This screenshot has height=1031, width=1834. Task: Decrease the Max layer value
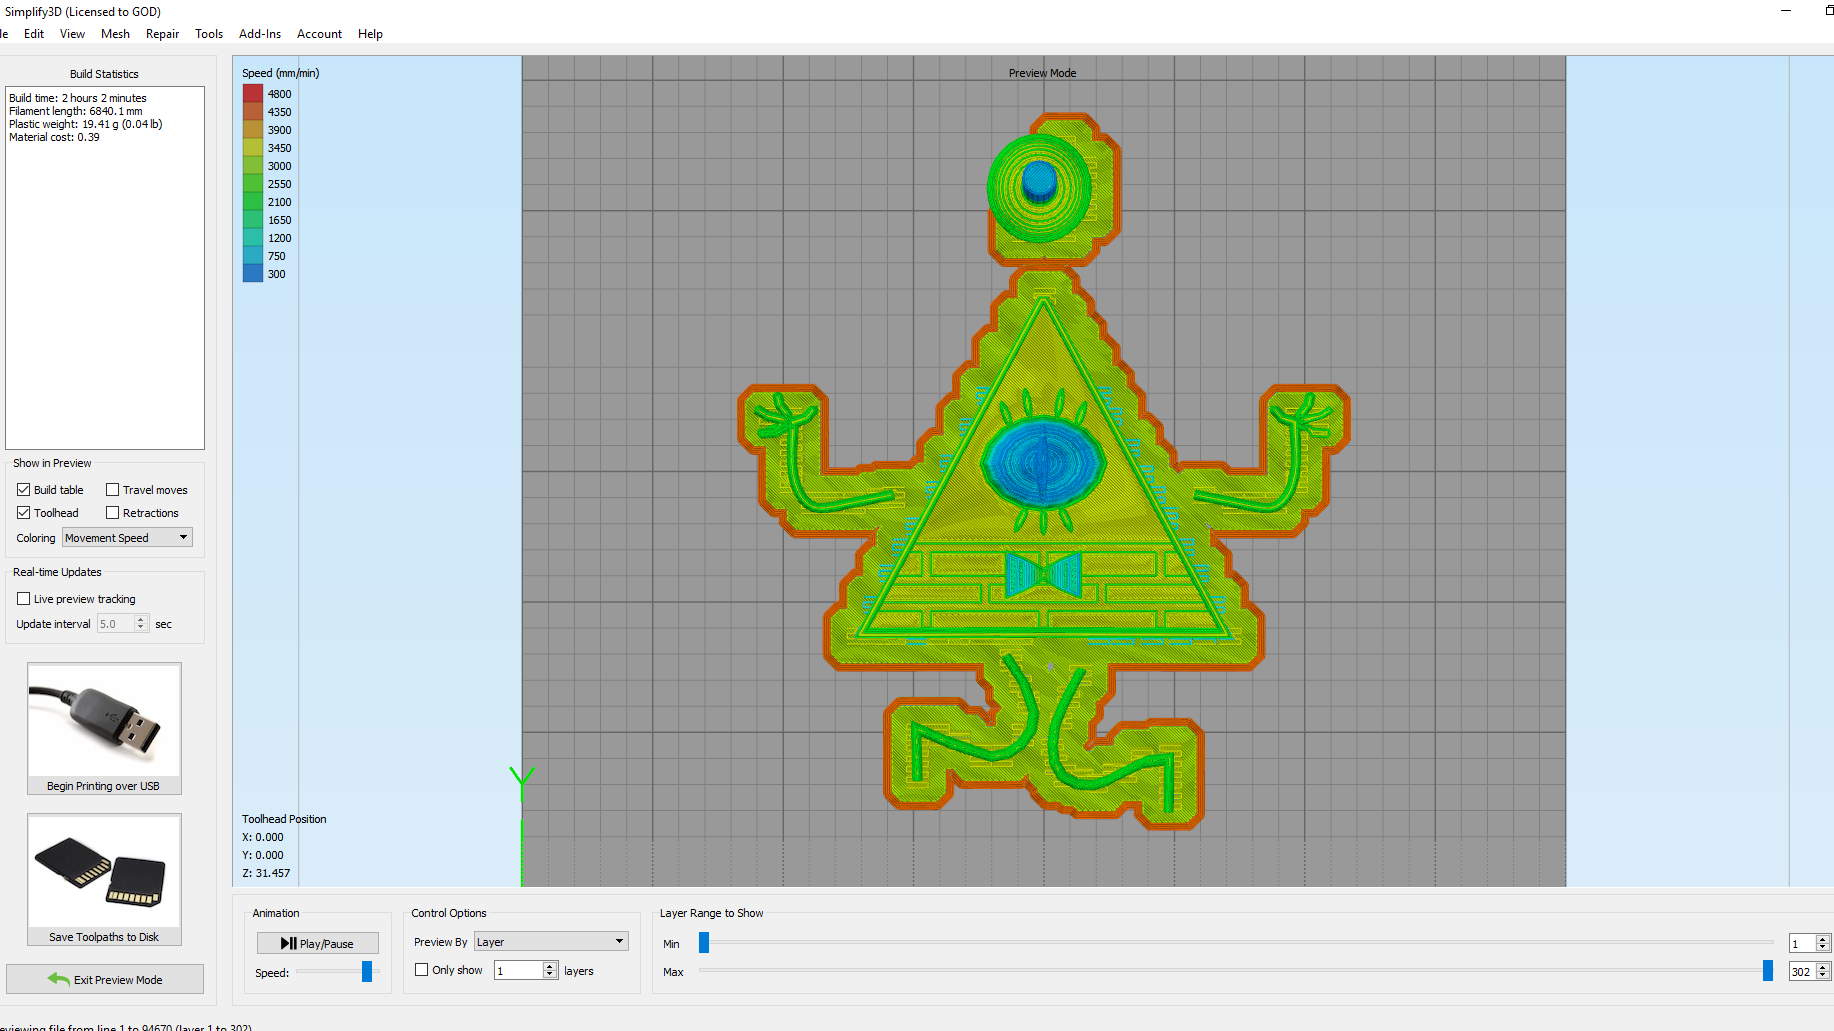(x=1823, y=976)
